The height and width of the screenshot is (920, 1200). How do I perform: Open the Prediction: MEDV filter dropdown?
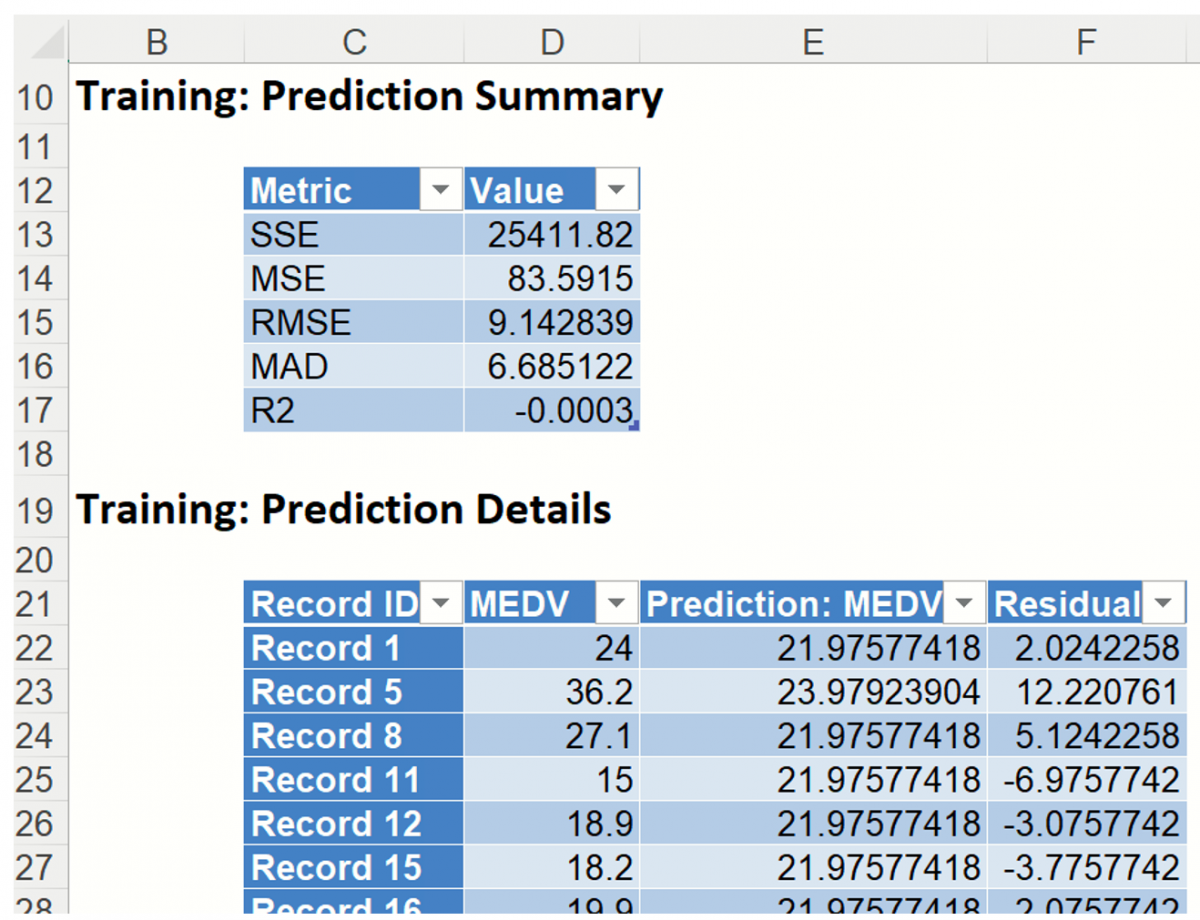pyautogui.click(x=963, y=603)
